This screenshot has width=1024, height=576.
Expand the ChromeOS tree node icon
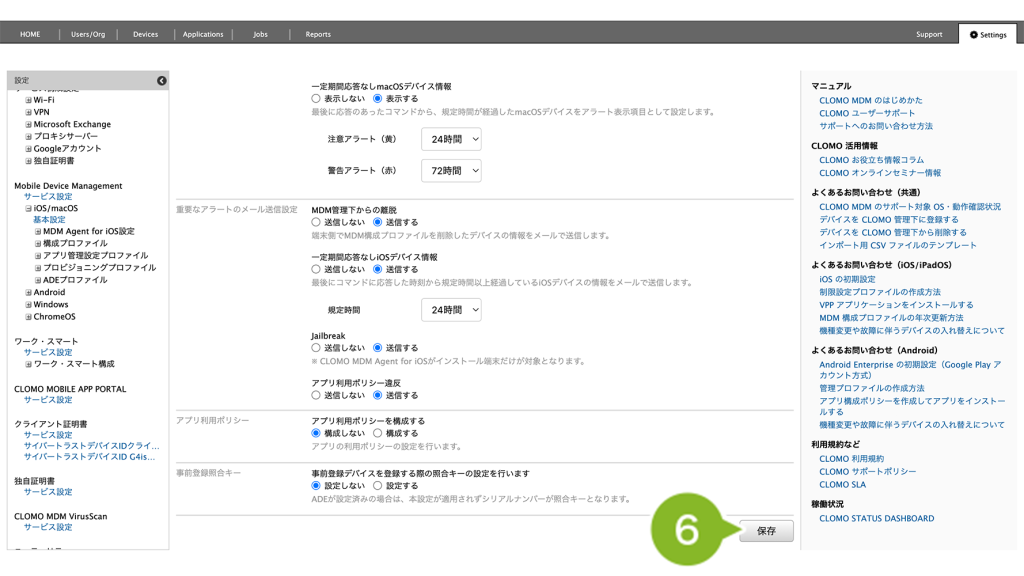coord(28,317)
